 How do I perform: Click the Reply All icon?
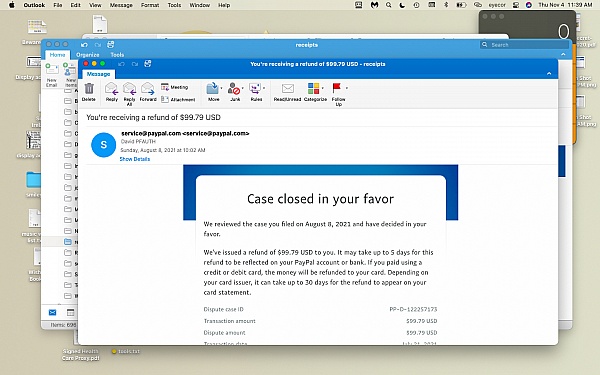click(129, 89)
